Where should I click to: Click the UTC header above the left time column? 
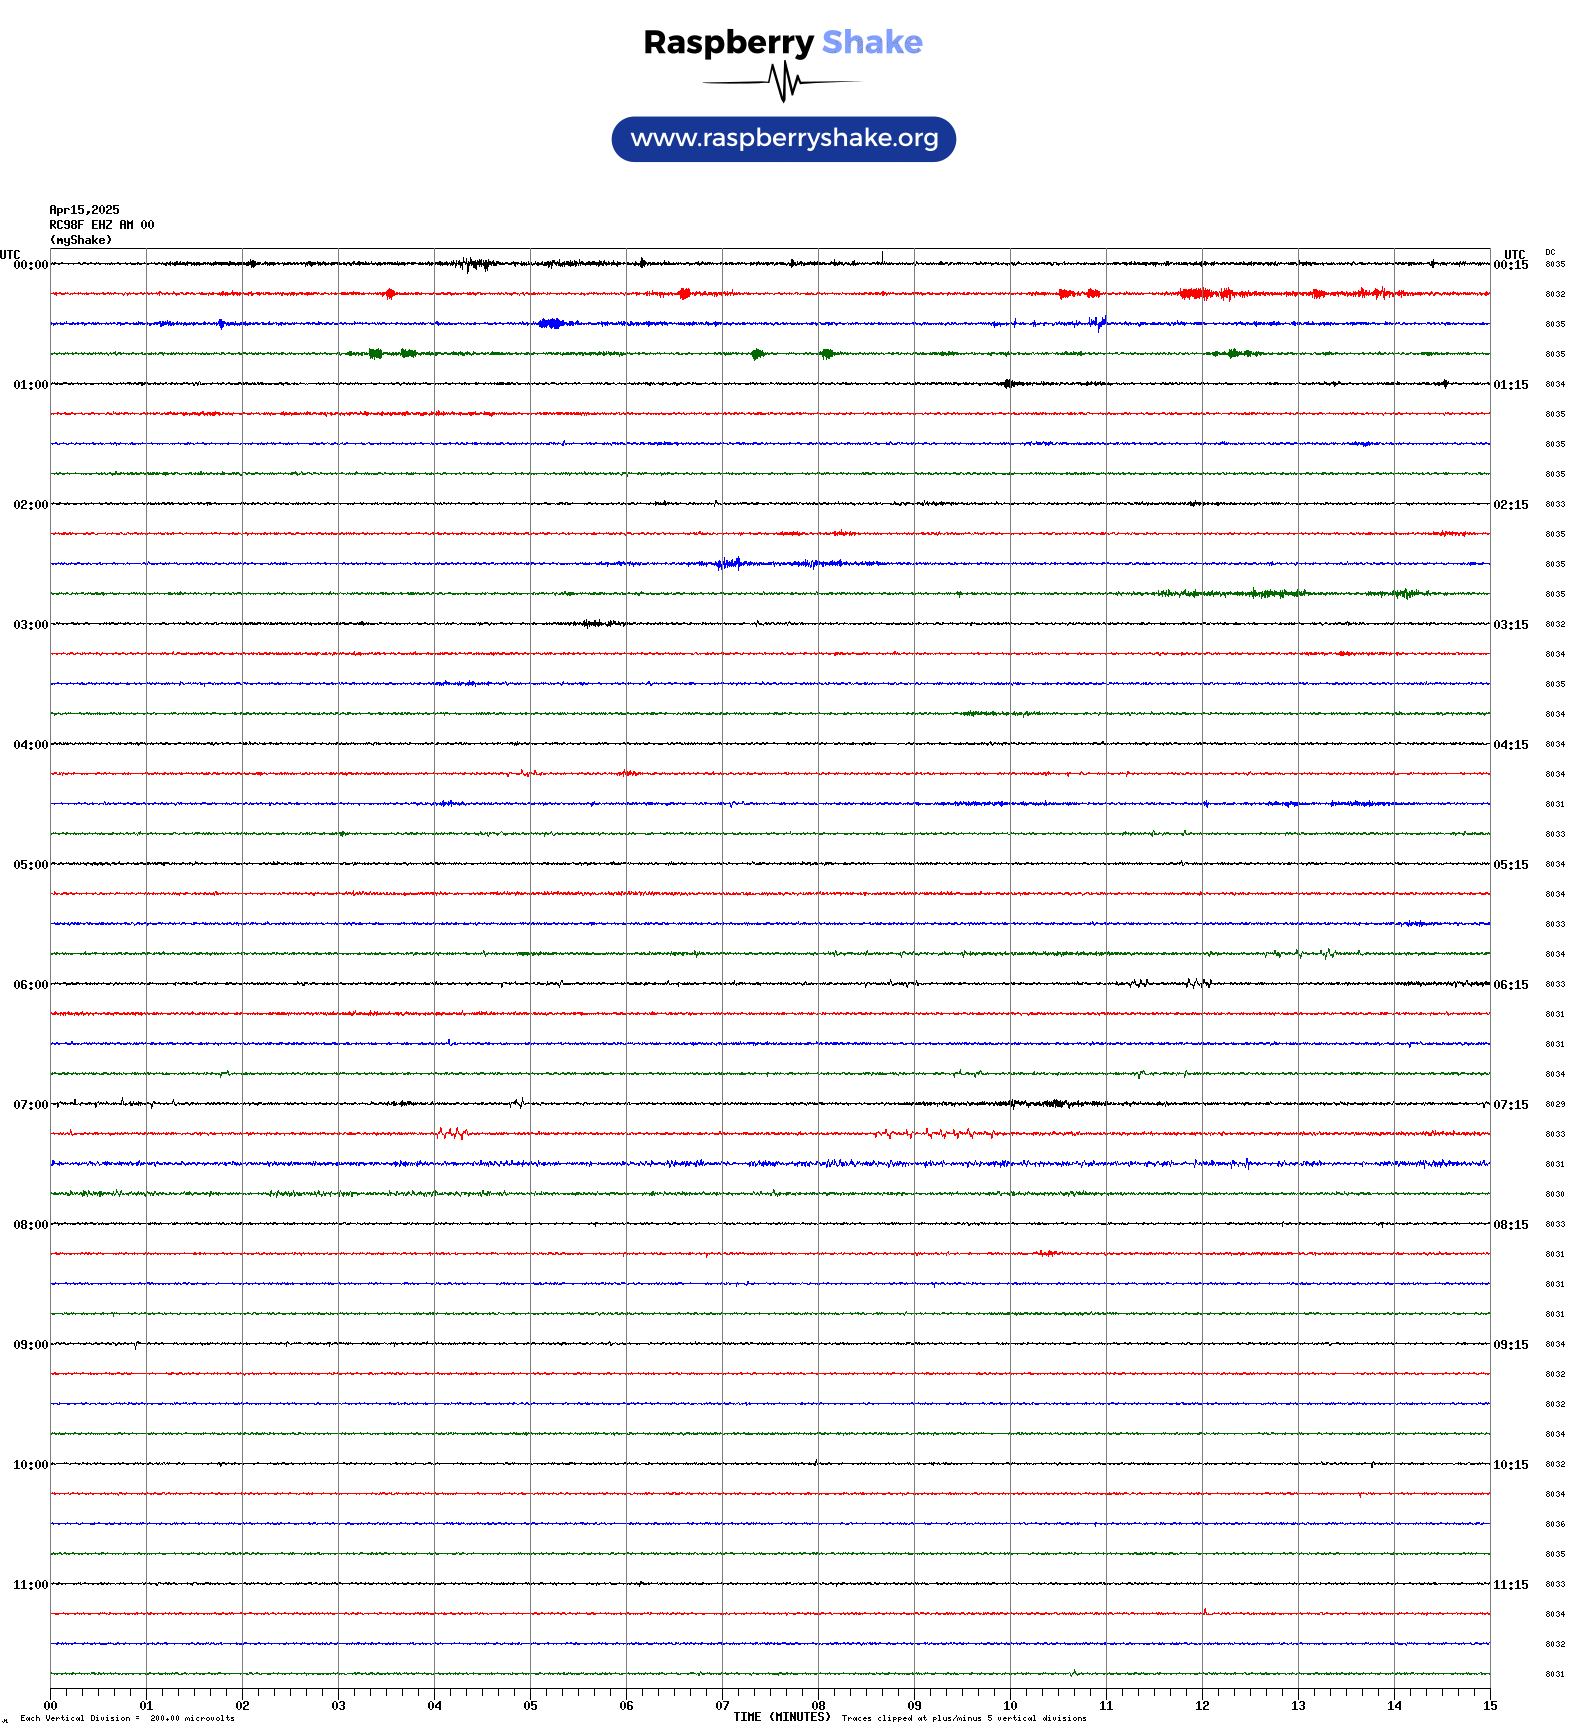click(x=10, y=254)
